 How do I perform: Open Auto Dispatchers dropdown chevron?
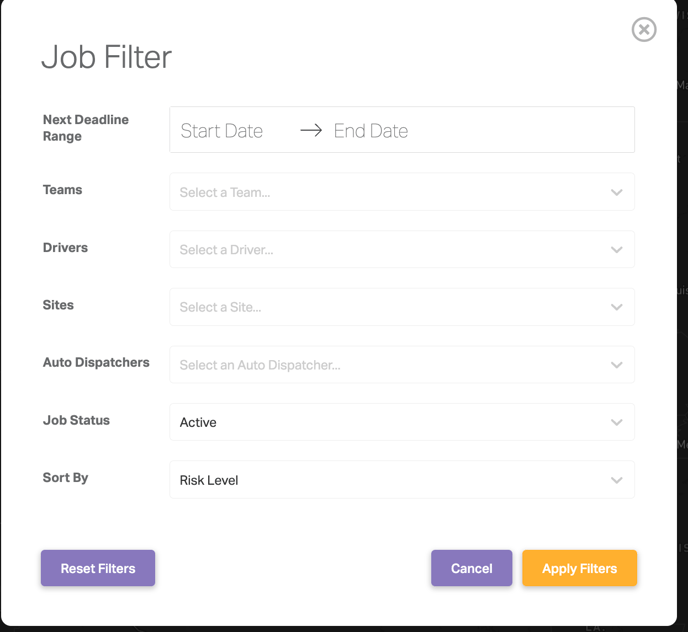(616, 365)
